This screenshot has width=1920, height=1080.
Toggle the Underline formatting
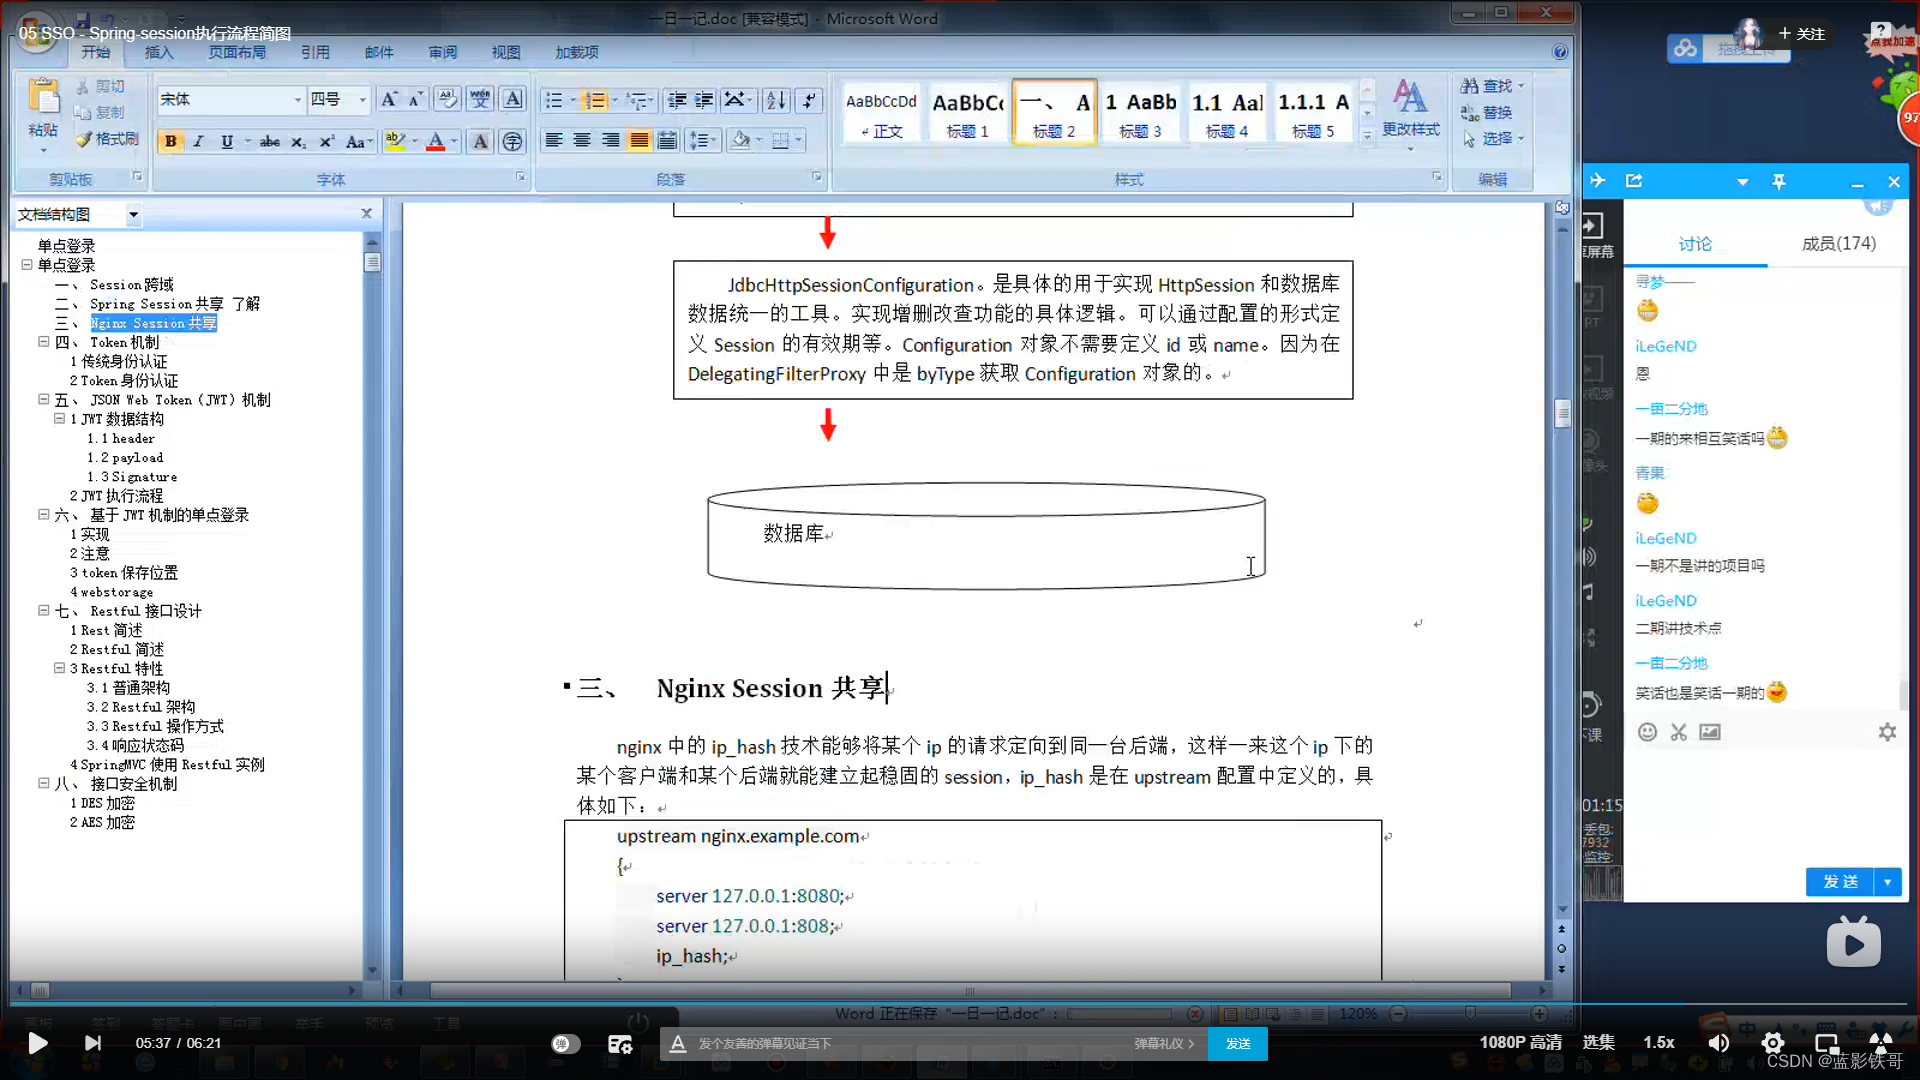point(227,141)
